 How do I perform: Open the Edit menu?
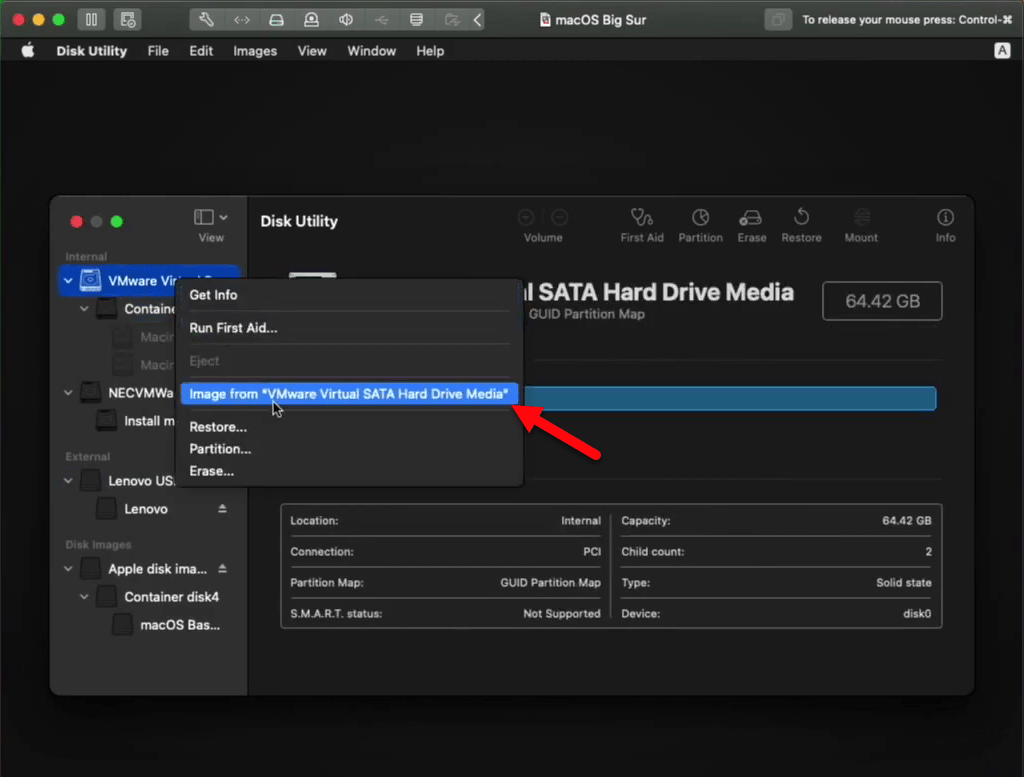[201, 51]
